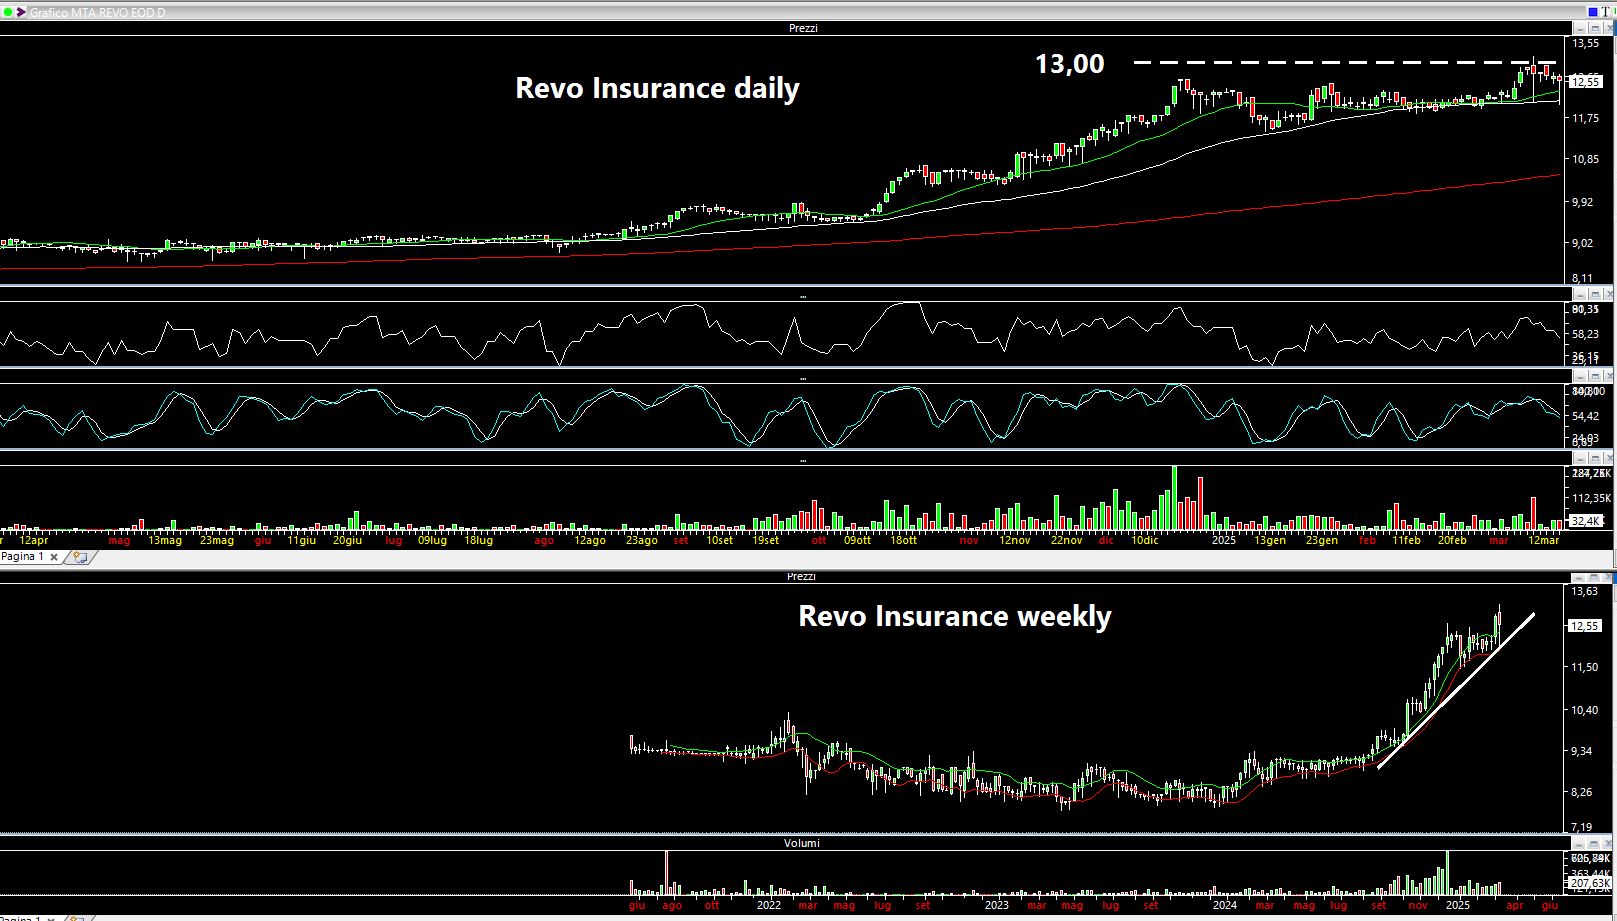Click the 58,23 value on oscillator scale

pyautogui.click(x=1586, y=334)
